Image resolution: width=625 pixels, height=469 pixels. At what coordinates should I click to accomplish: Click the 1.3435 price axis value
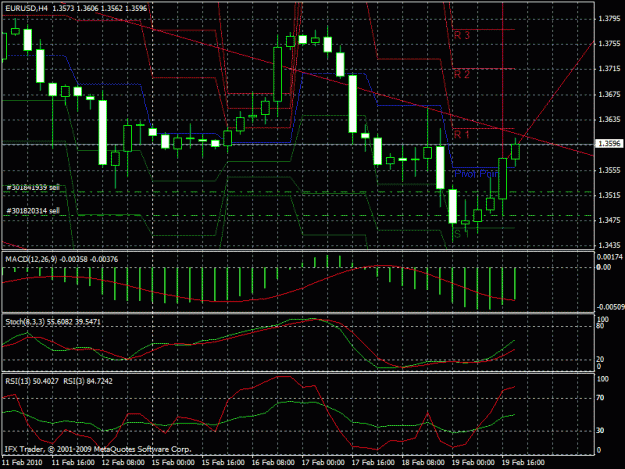(609, 245)
